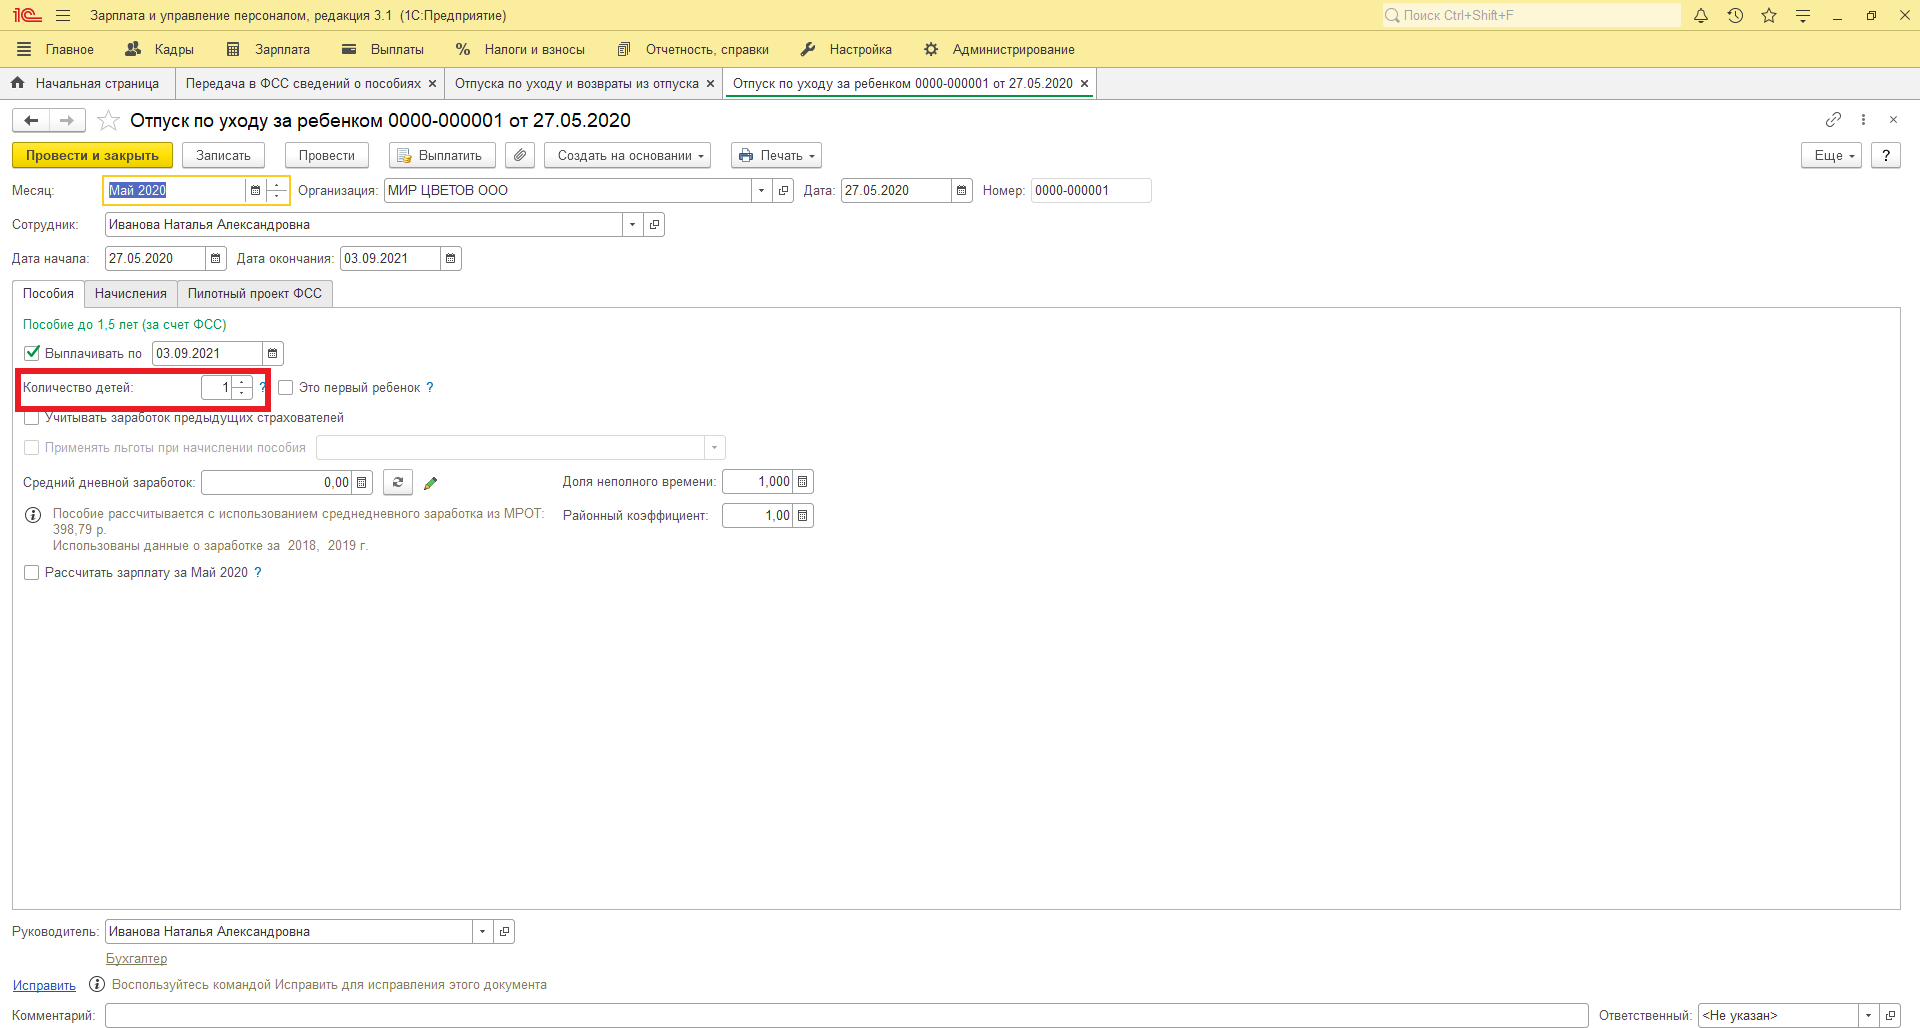1920x1028 pixels.
Task: Check Рассчитать зарплату за Май 2020
Action: click(32, 573)
